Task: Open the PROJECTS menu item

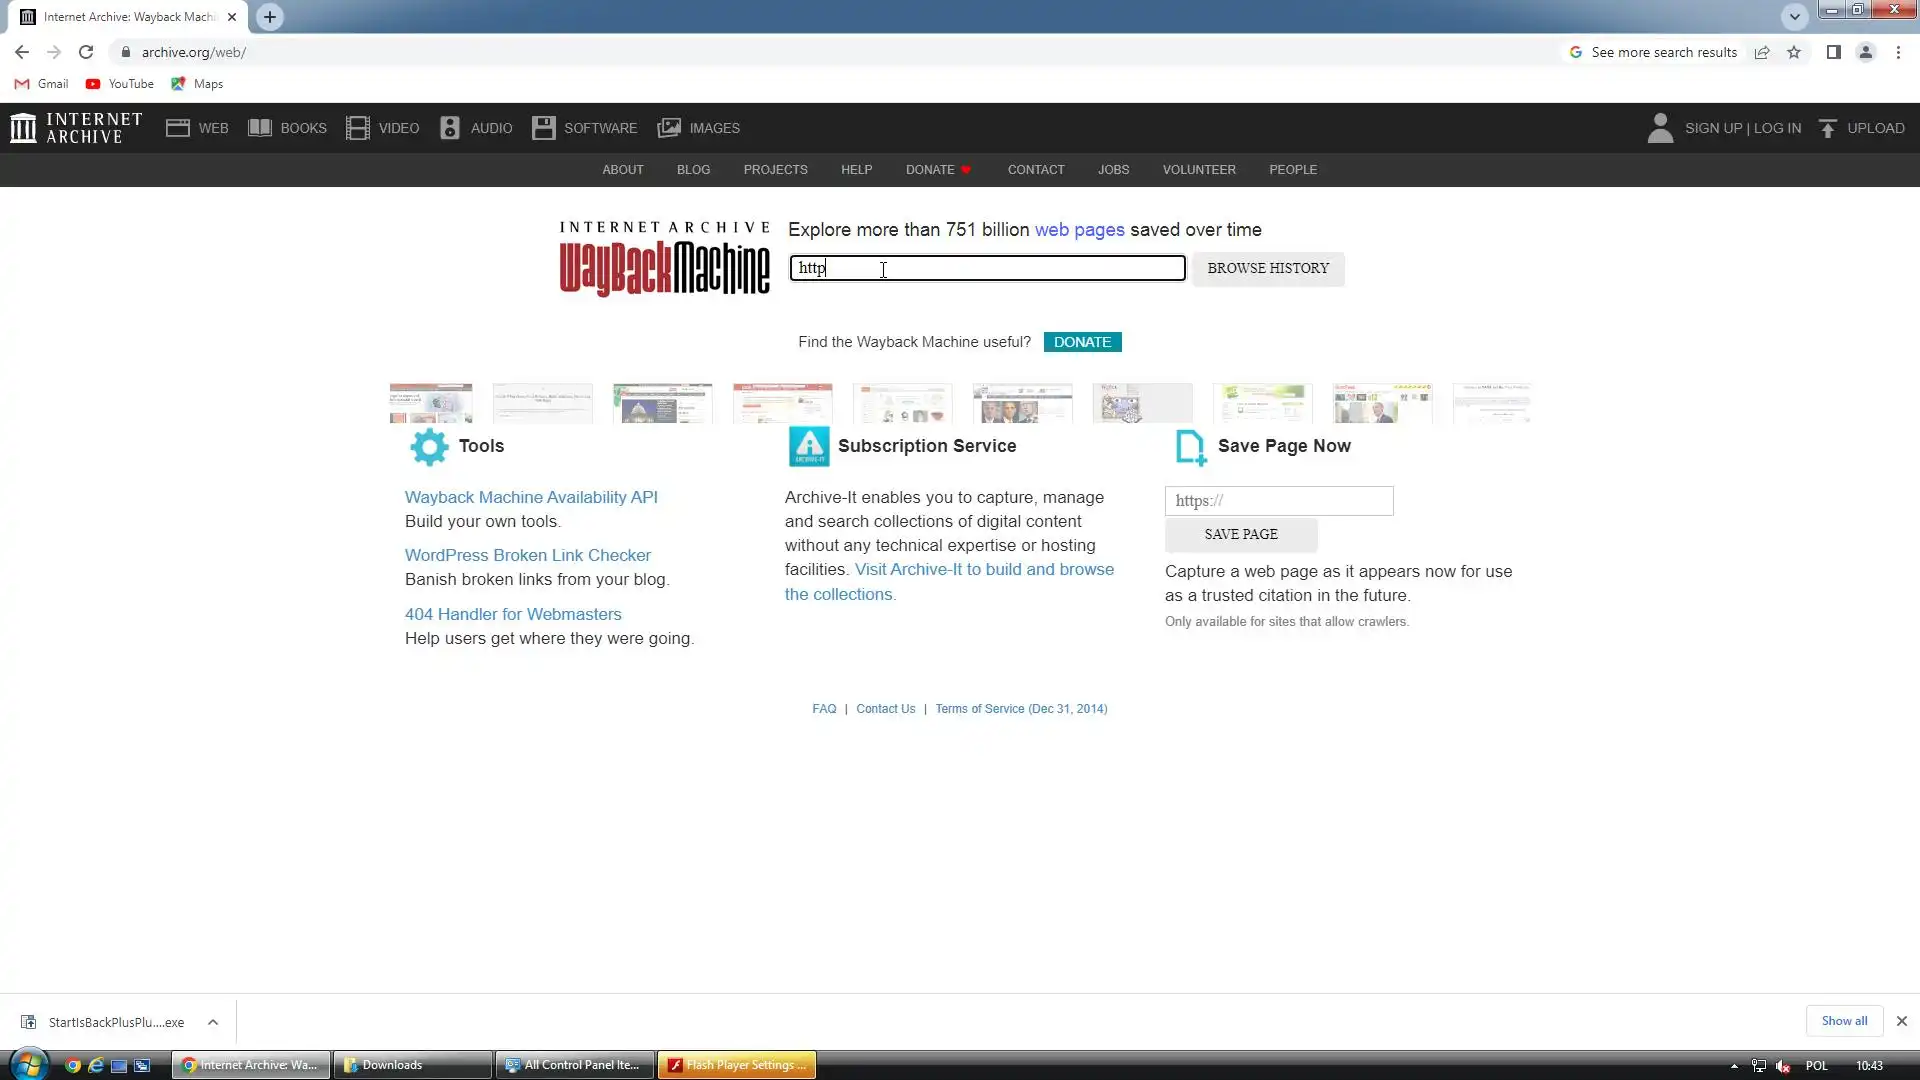Action: (x=775, y=170)
